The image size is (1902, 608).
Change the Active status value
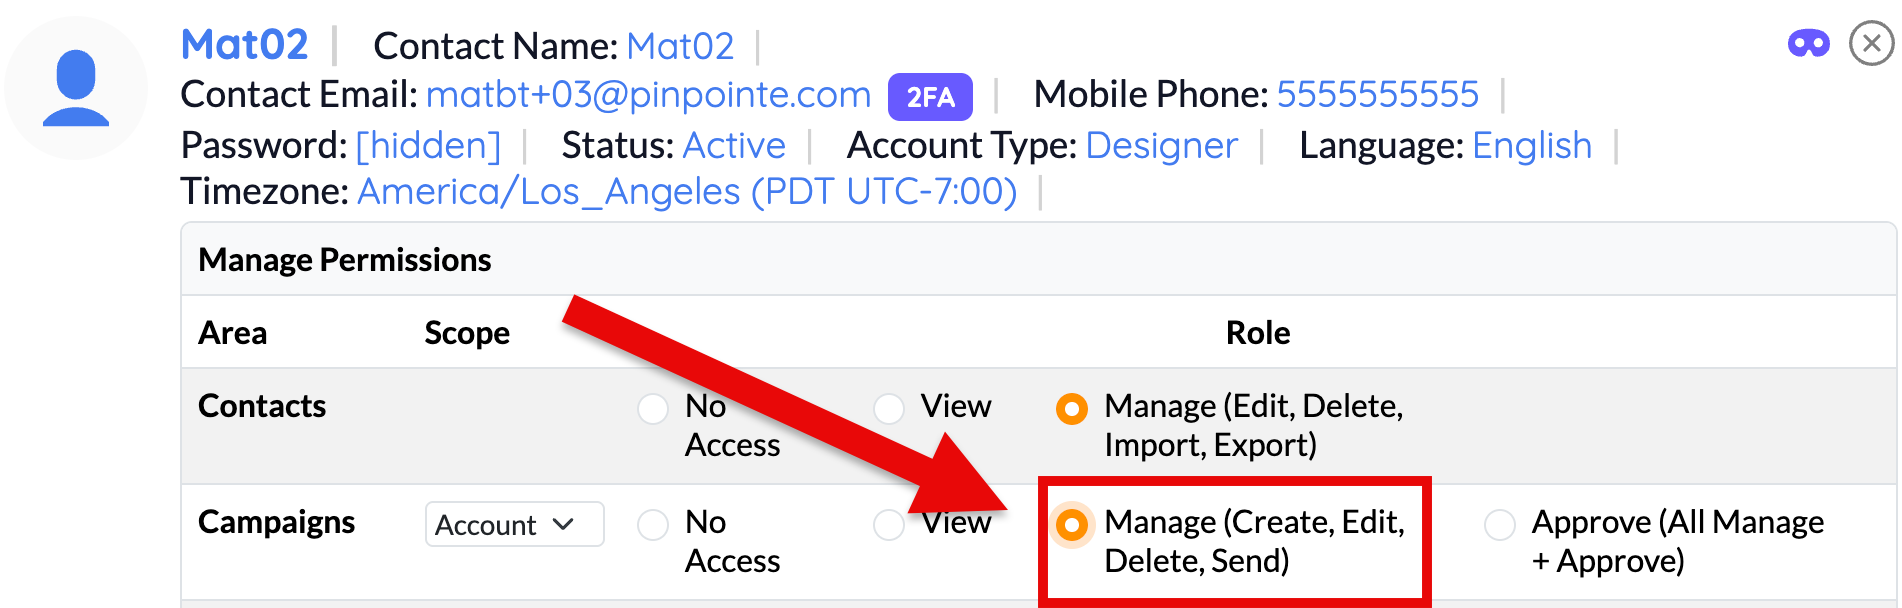pos(734,146)
